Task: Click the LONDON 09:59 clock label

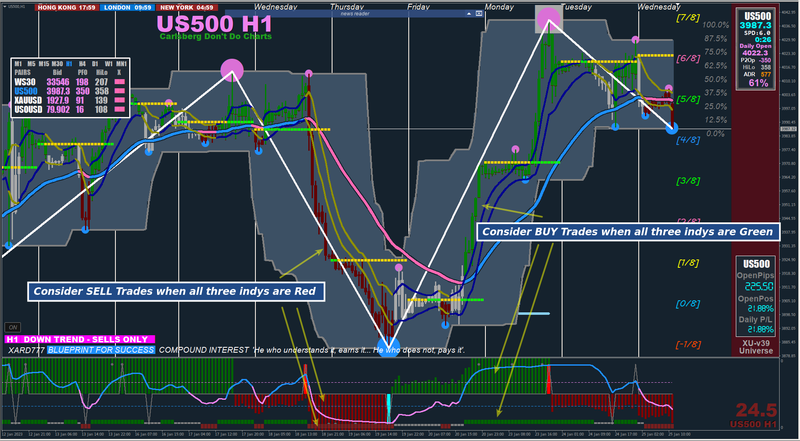Action: pos(127,8)
